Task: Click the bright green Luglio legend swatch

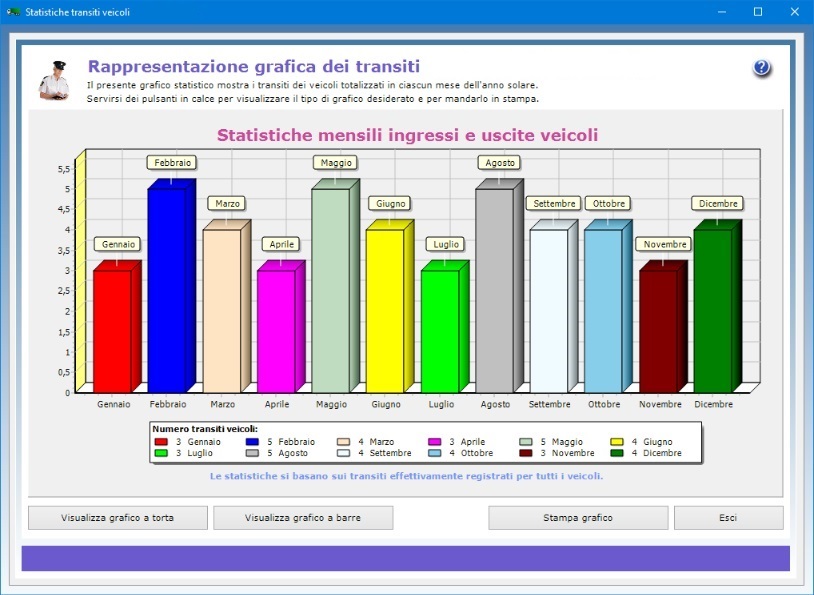Action: 161,453
